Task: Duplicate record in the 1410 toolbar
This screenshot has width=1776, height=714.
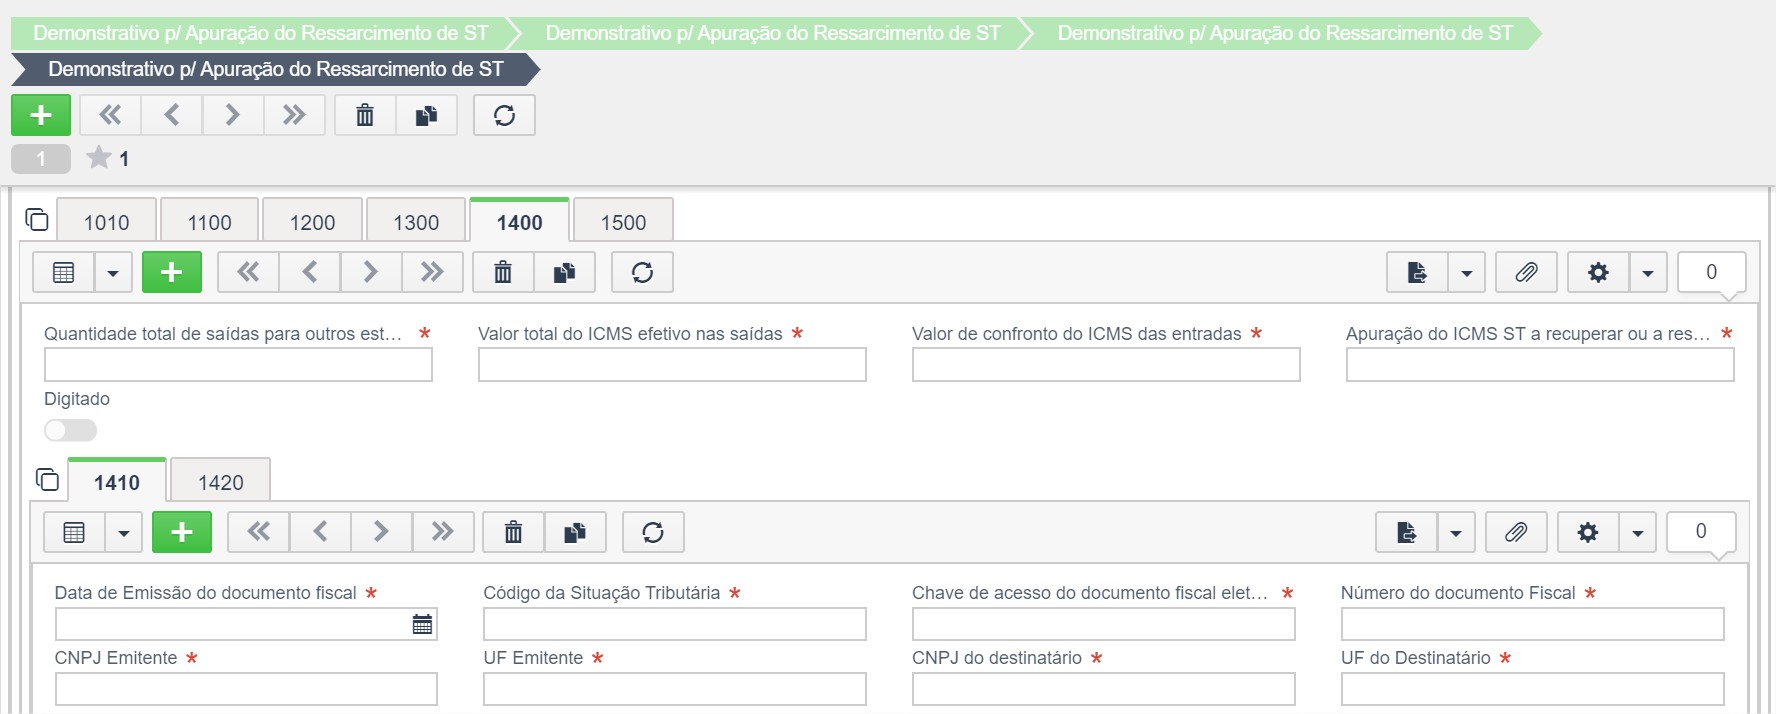Action: [575, 532]
